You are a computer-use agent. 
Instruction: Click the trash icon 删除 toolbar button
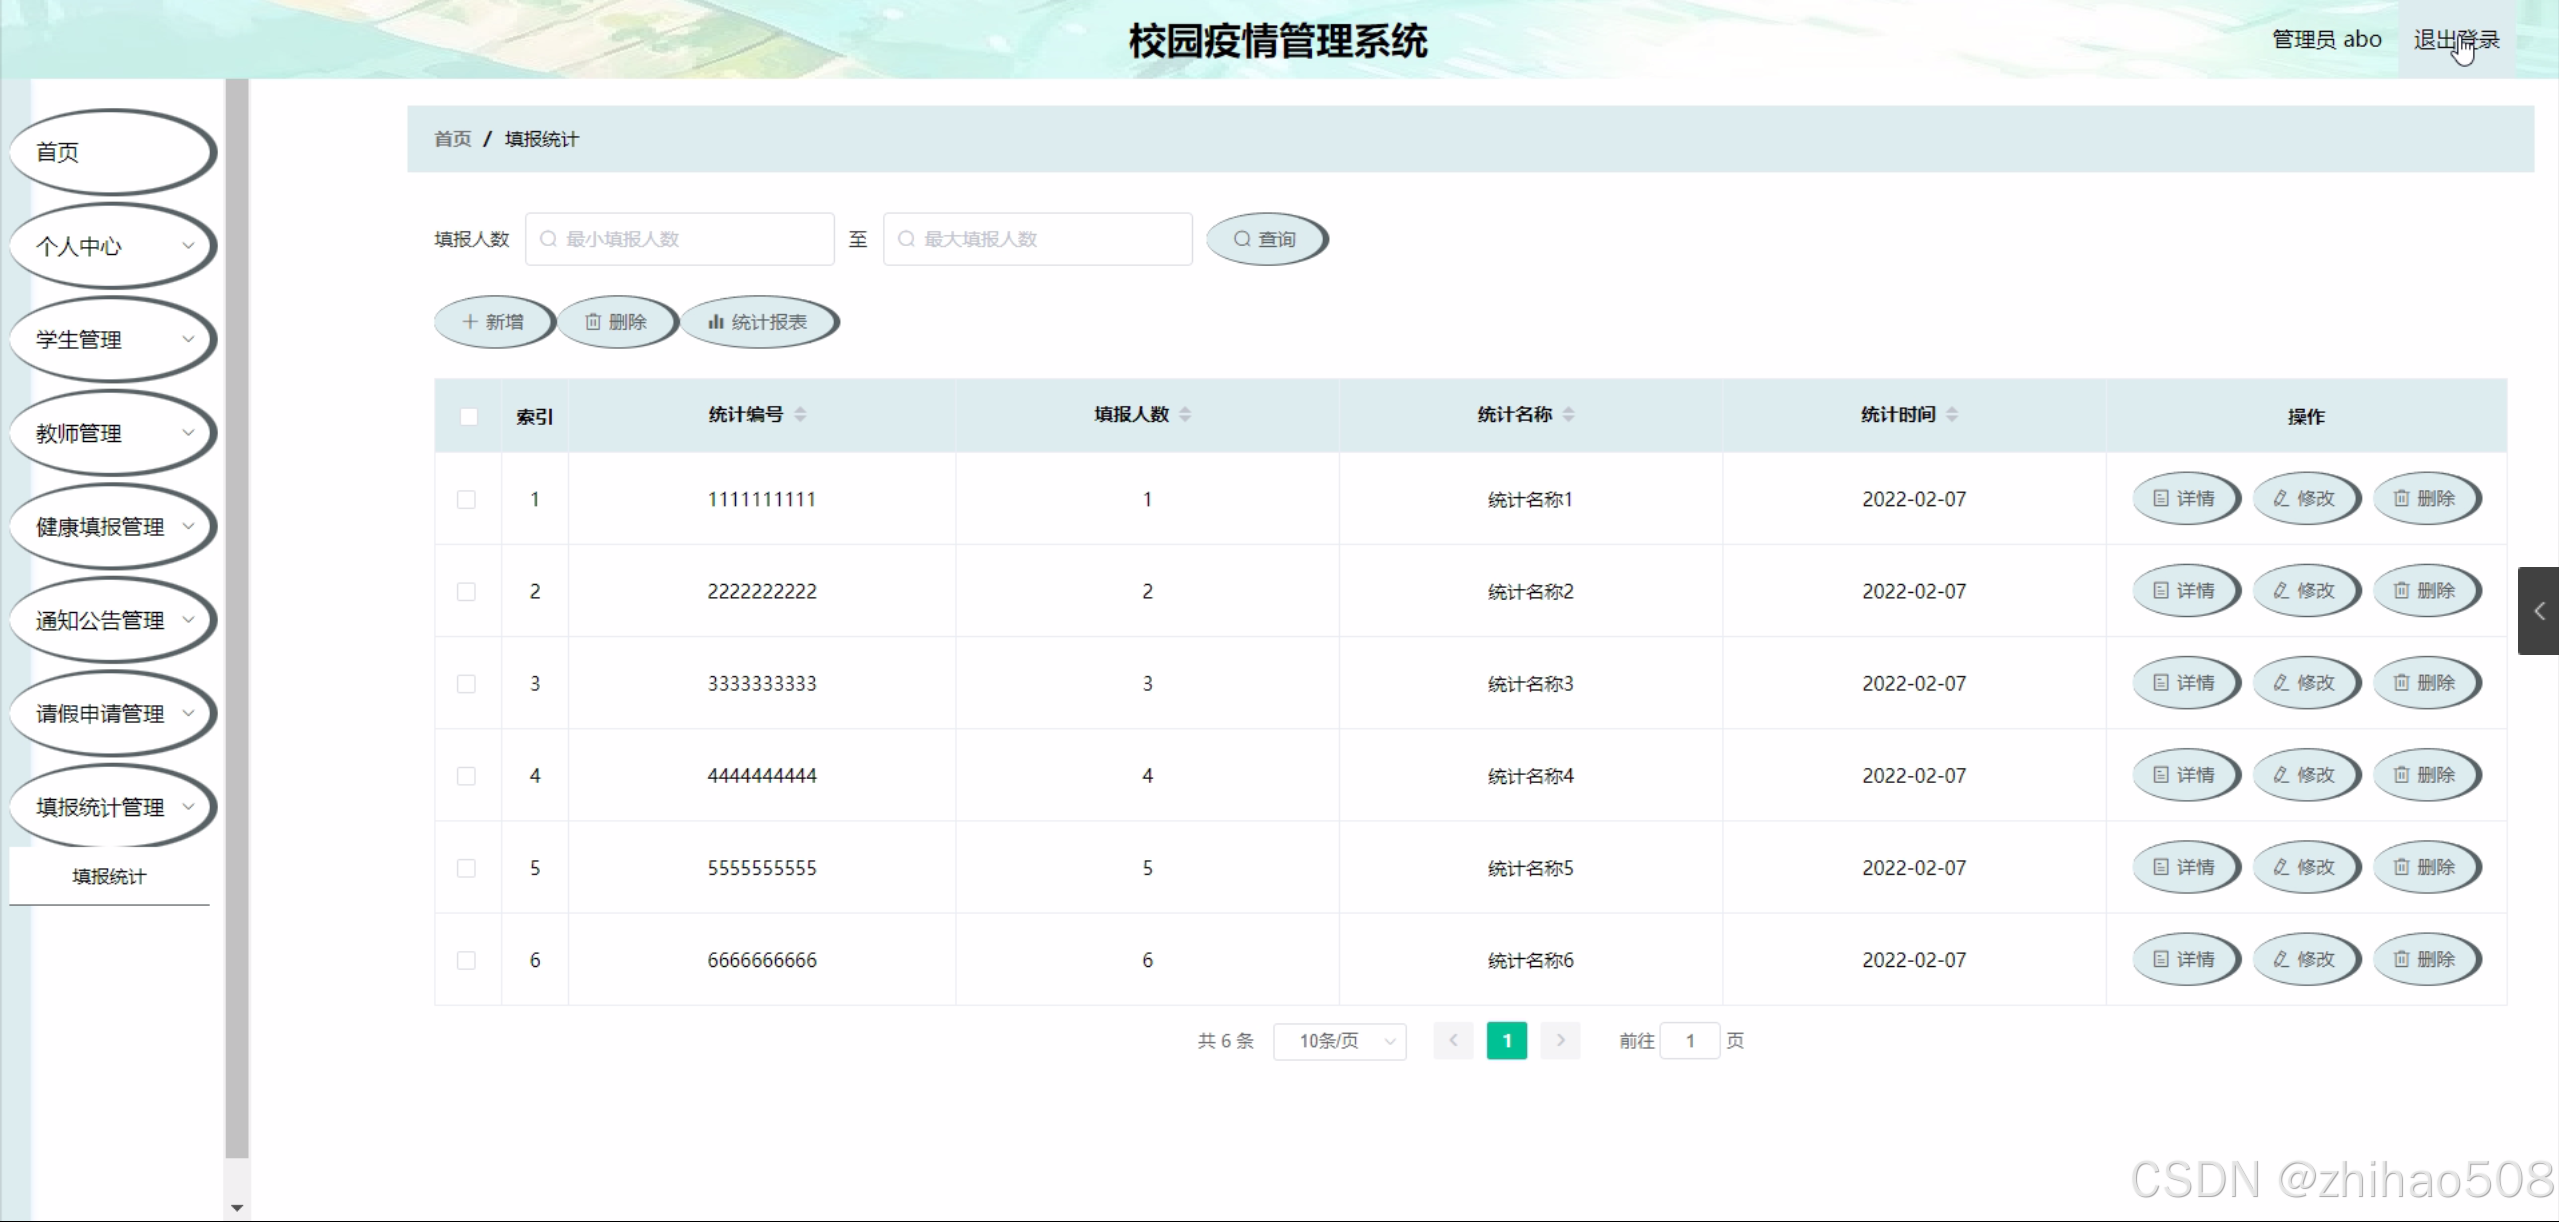tap(616, 322)
